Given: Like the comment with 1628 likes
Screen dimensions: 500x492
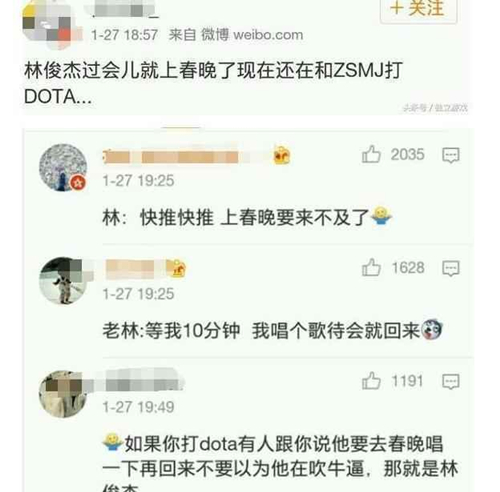Looking at the screenshot, I should click(x=371, y=267).
